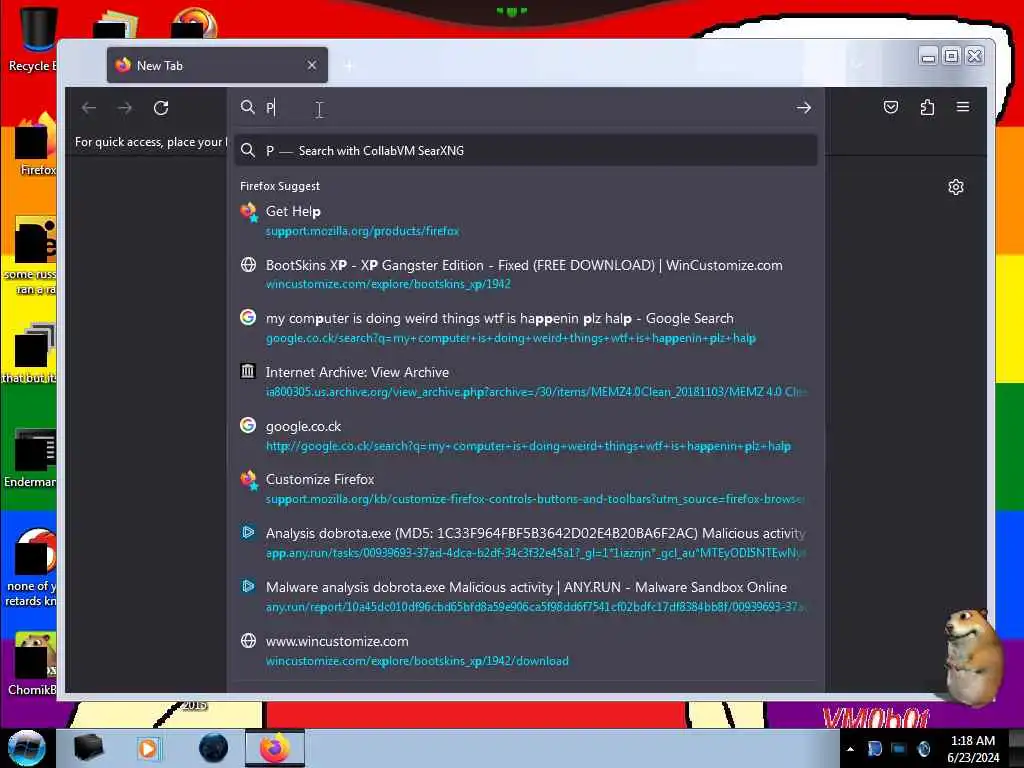
Task: Go forward using the forward arrow
Action: coord(125,108)
